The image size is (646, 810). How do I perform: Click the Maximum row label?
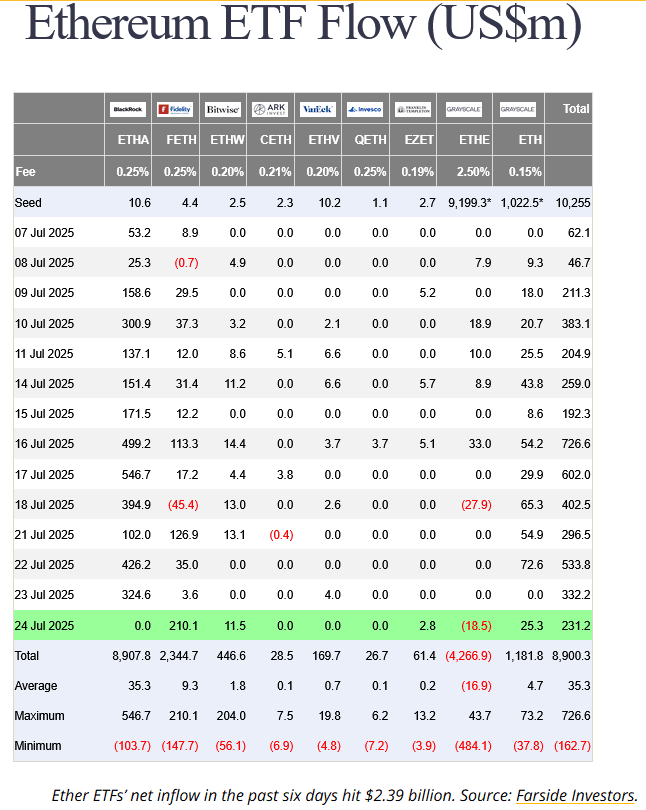38,716
